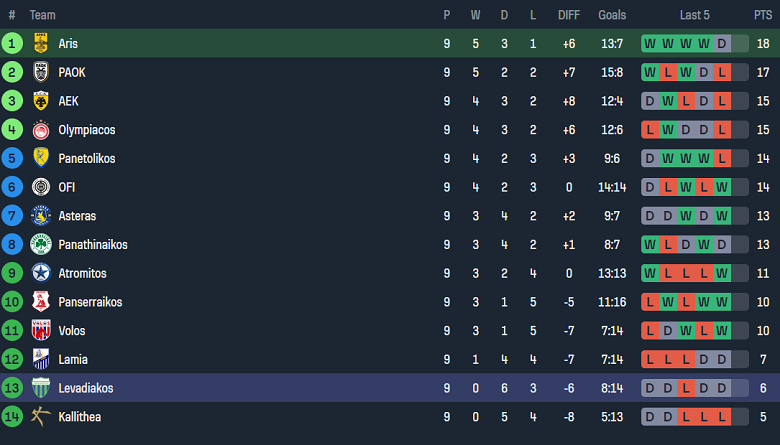Click PAOK's latest loss form box
The image size is (780, 445).
coord(722,72)
